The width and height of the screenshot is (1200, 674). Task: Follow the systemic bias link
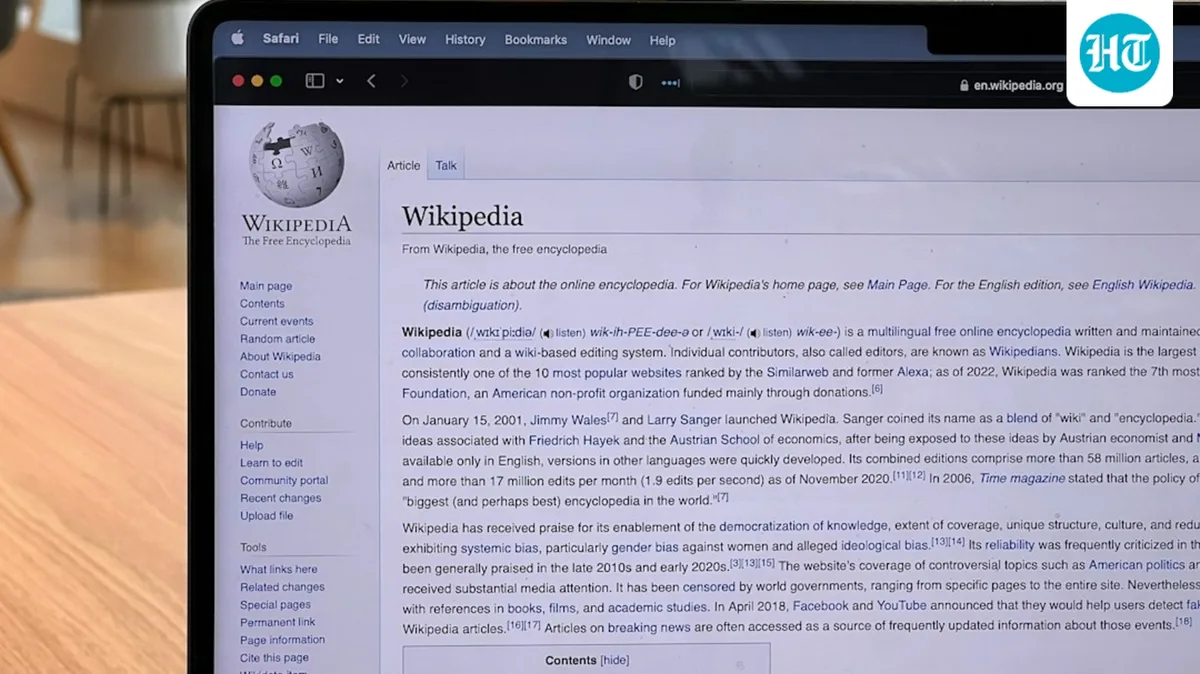coord(499,547)
